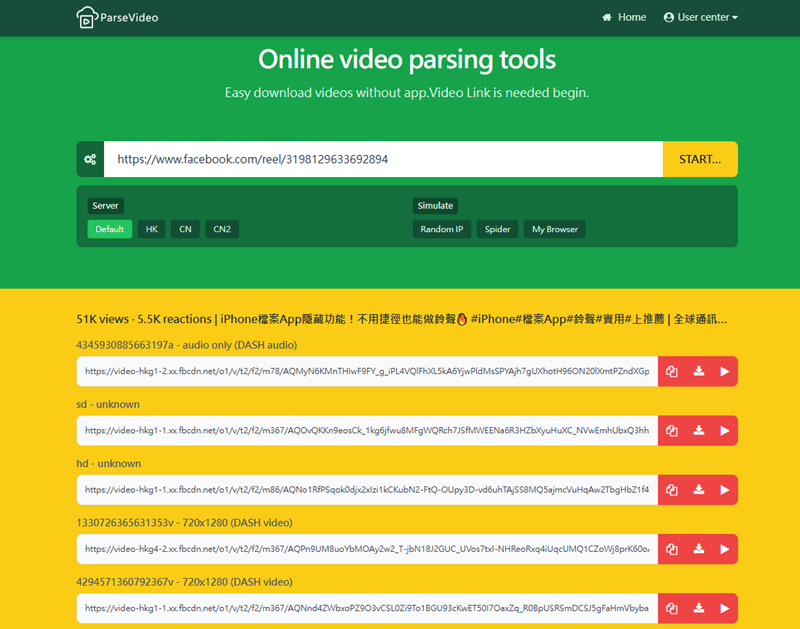Select the CN server option
Screen dimensions: 800x629
(x=185, y=229)
